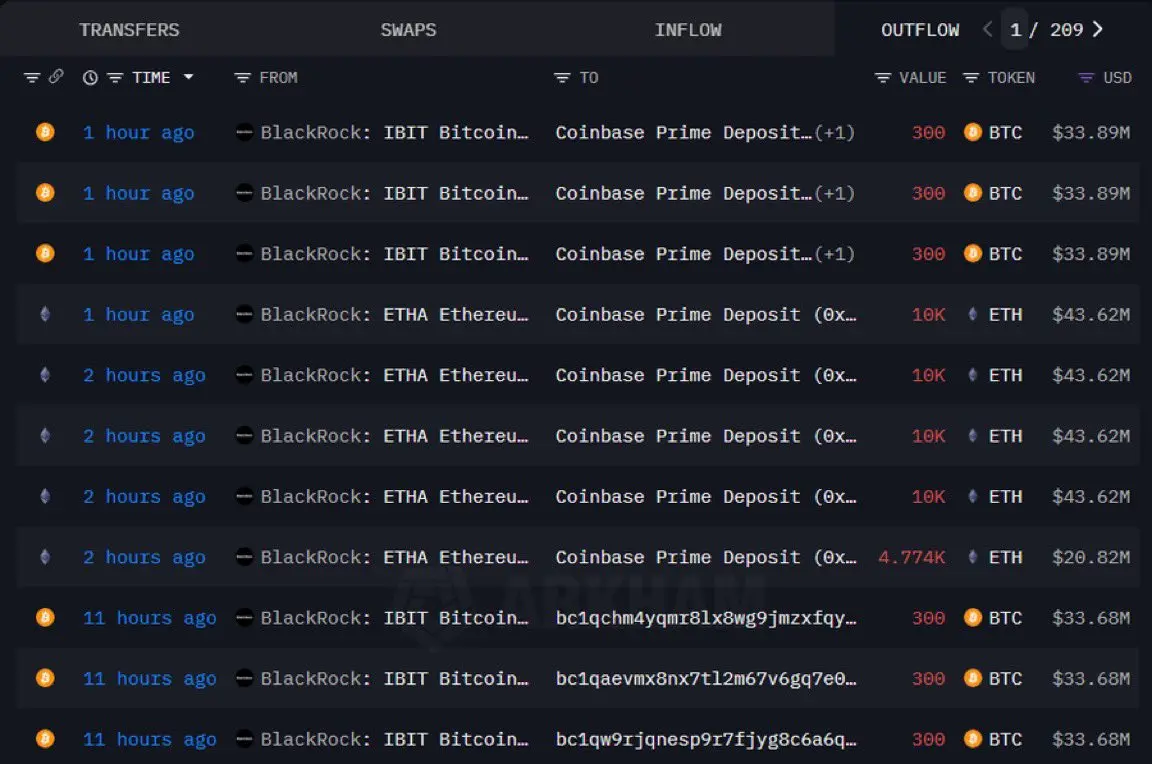1152x764 pixels.
Task: Click the general filter icon left of the link icon
Action: click(x=32, y=78)
